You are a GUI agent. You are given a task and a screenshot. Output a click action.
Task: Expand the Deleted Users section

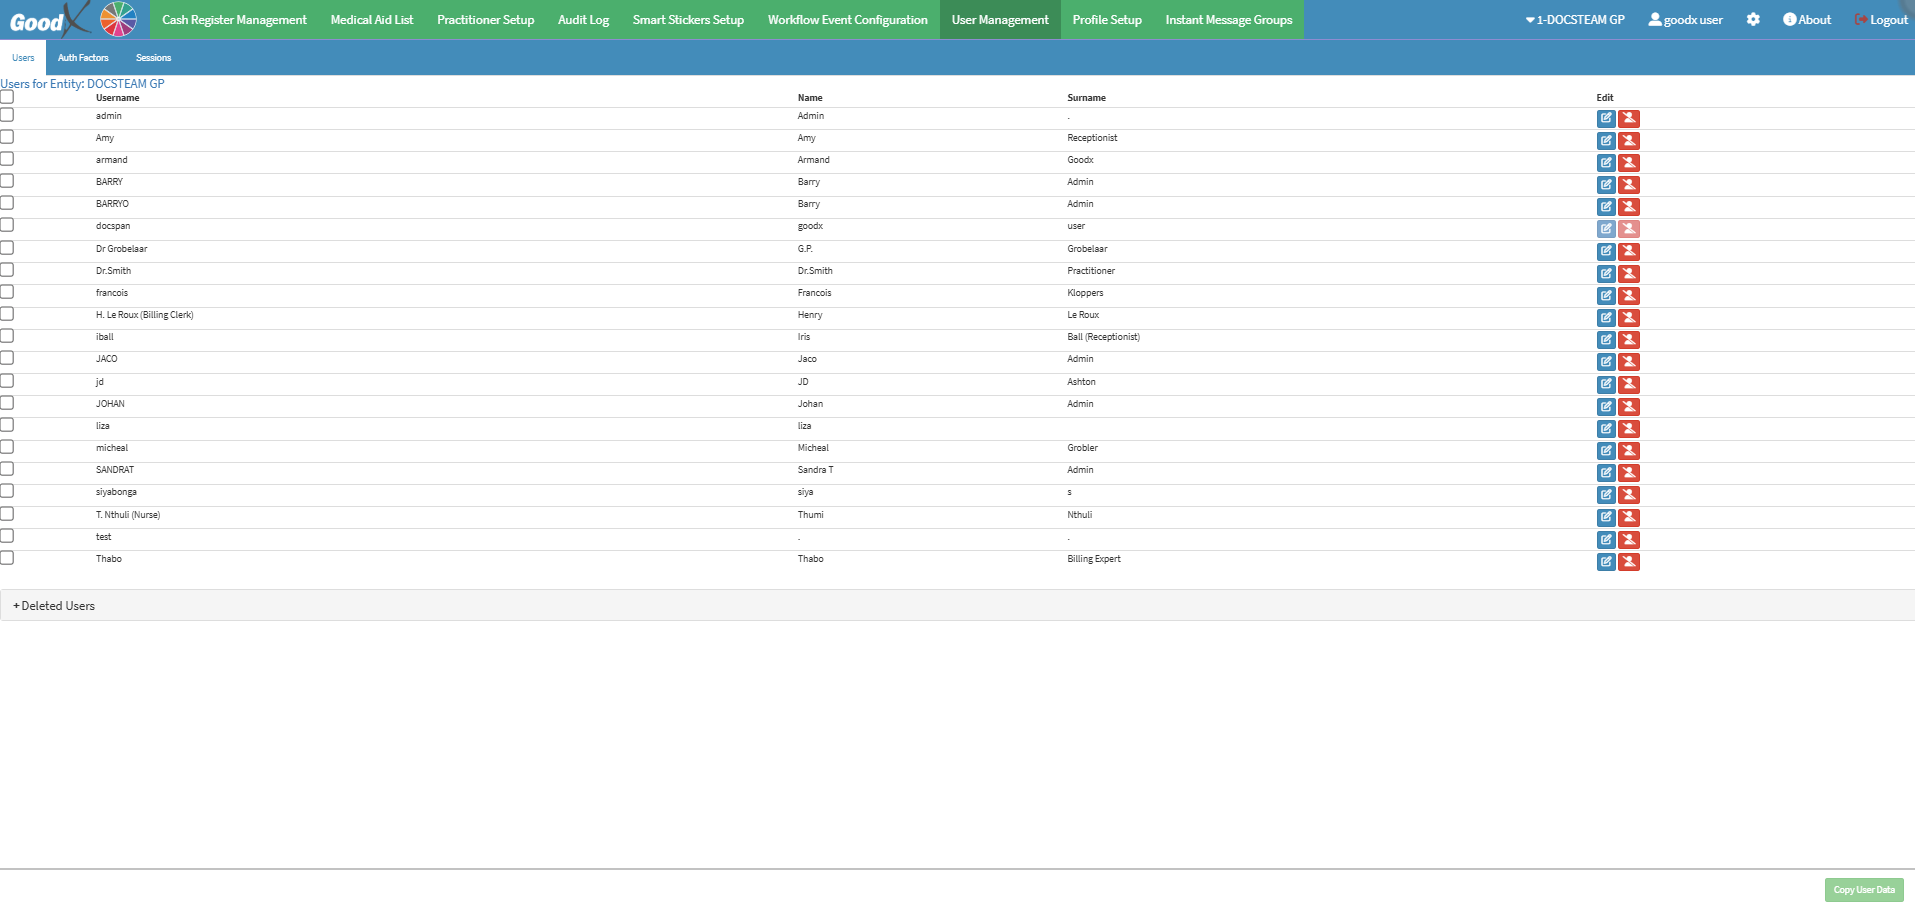pyautogui.click(x=54, y=606)
